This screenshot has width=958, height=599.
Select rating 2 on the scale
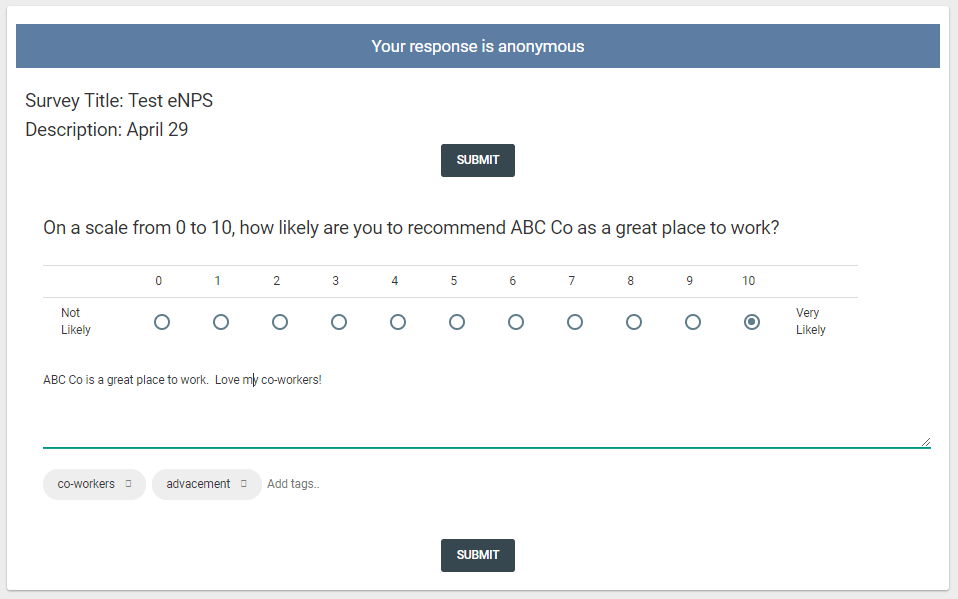point(280,322)
